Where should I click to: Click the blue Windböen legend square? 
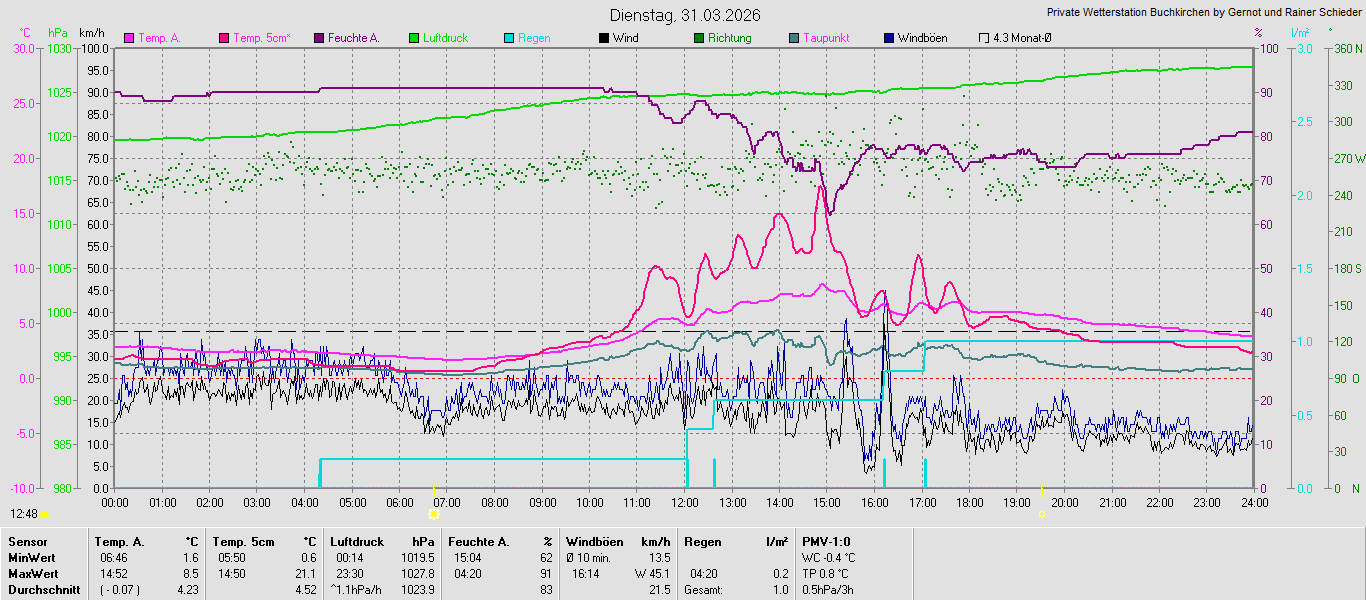[x=889, y=38]
